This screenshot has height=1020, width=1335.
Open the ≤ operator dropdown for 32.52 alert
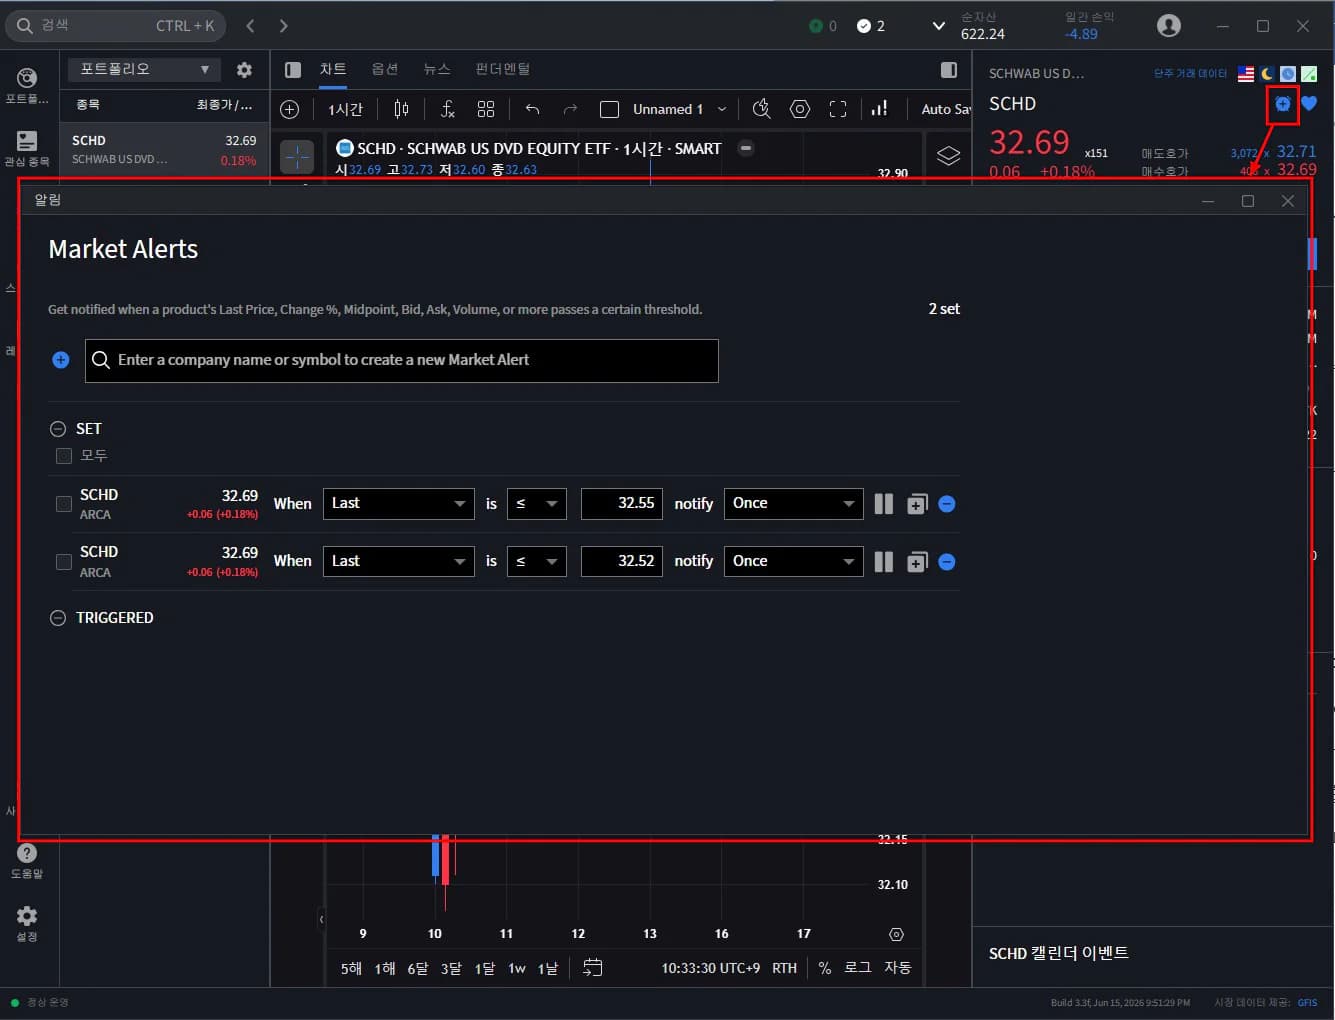point(537,561)
